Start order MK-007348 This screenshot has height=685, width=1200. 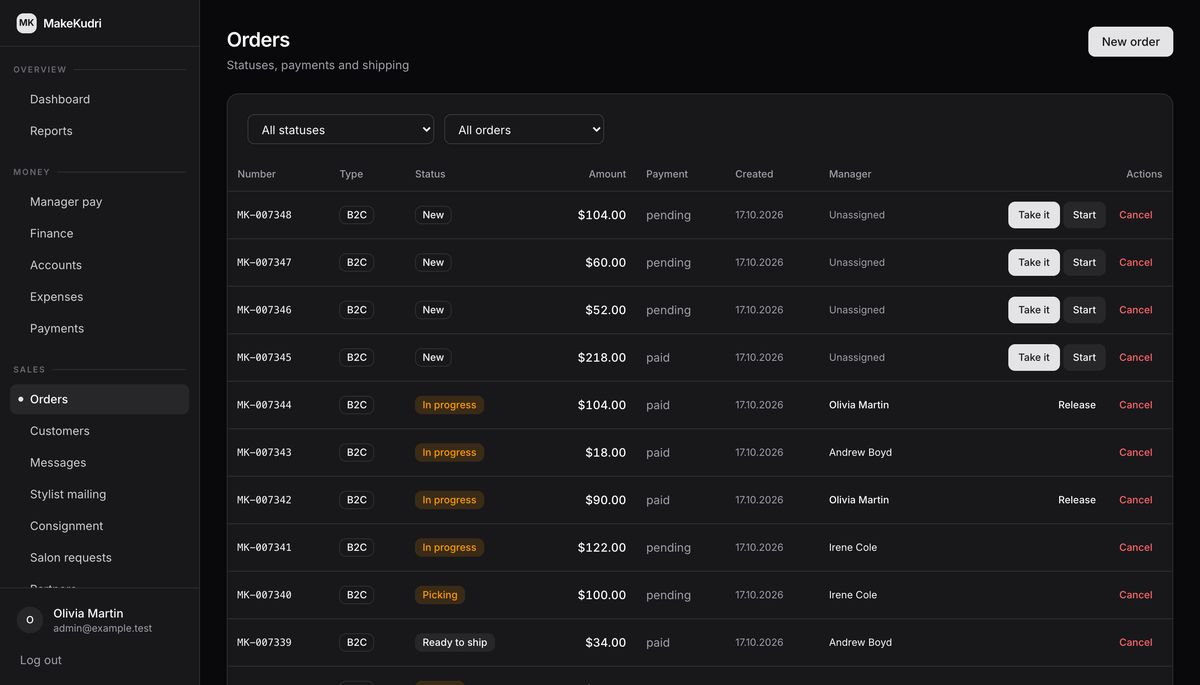1084,215
